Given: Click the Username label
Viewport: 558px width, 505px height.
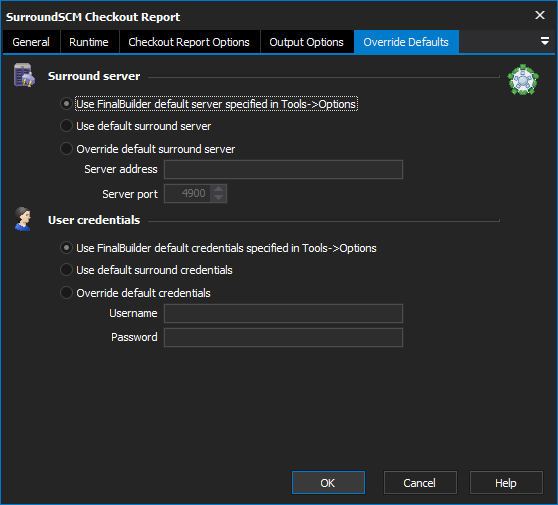Looking at the screenshot, I should (x=133, y=313).
